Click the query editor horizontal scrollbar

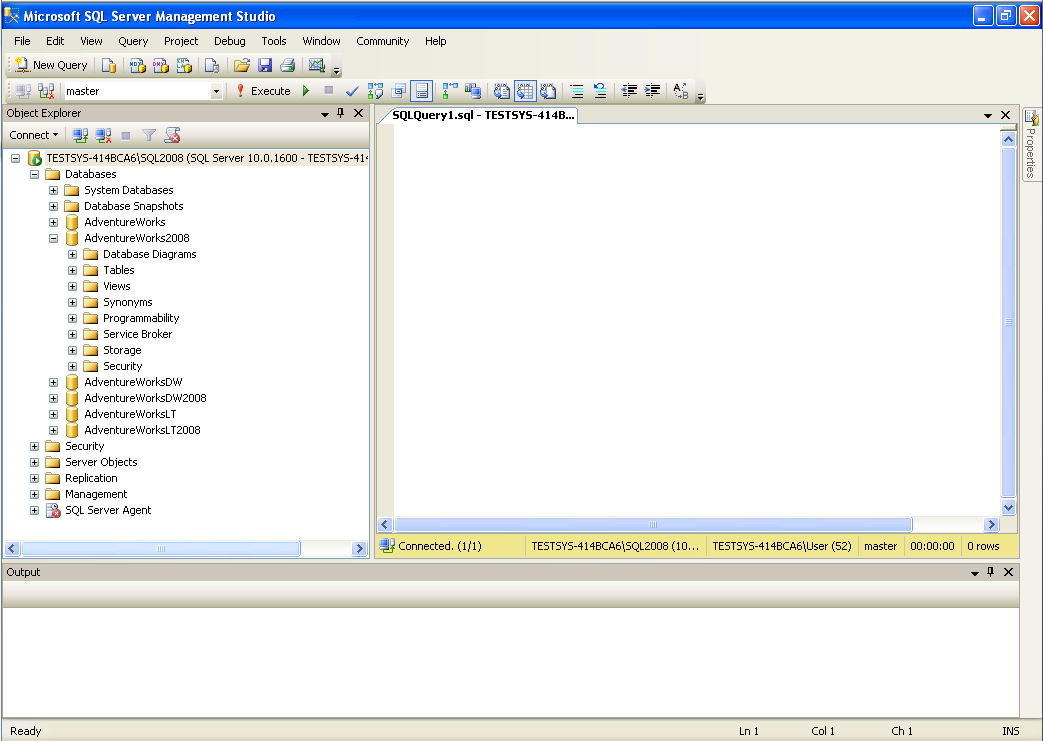coord(653,524)
